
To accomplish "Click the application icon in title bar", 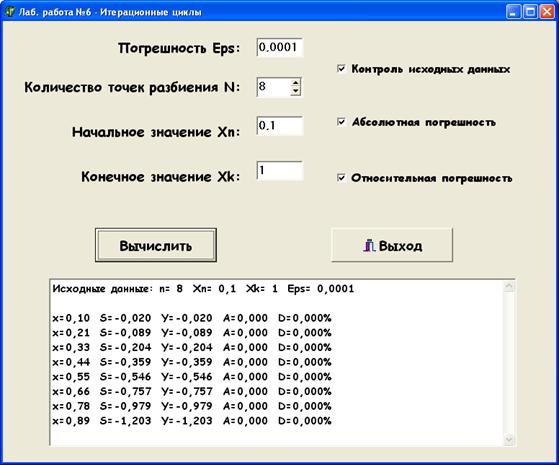I will tap(10, 12).
